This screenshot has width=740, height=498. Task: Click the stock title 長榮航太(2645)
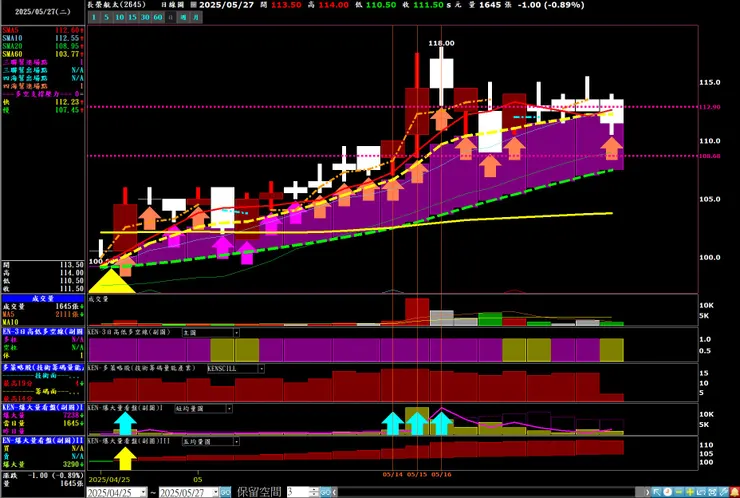click(x=117, y=5)
